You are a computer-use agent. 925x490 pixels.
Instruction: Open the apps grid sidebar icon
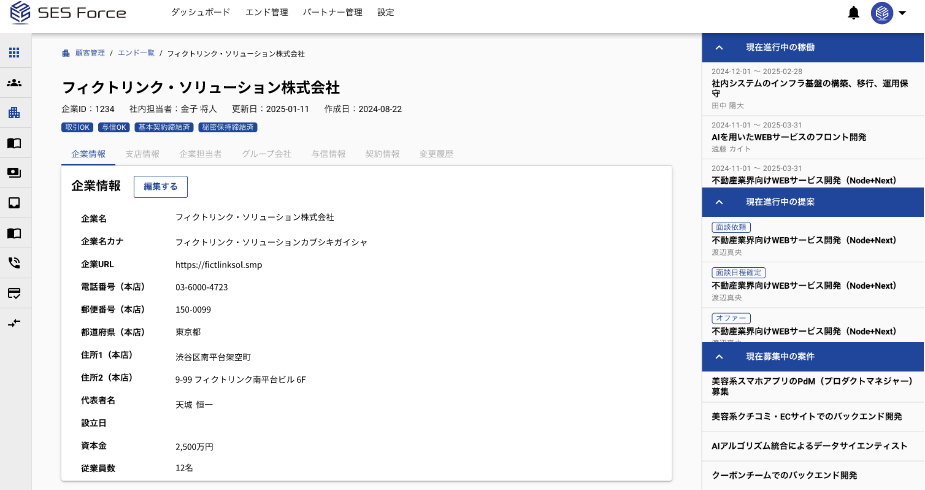pyautogui.click(x=14, y=52)
